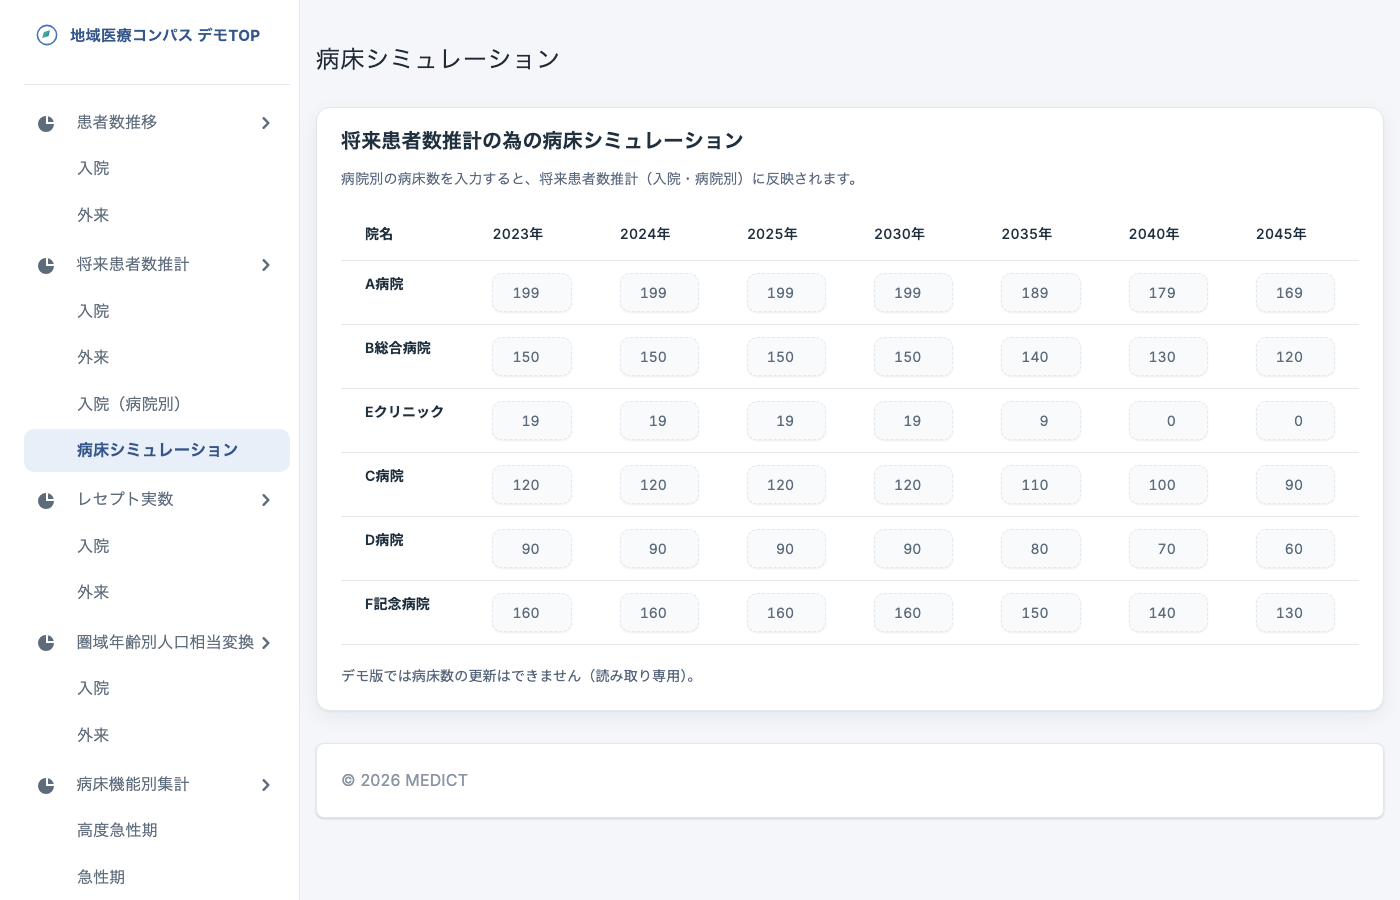Image resolution: width=1400 pixels, height=900 pixels.
Task: Click pie chart icon beside 将来患者数推計
Action: tap(46, 265)
